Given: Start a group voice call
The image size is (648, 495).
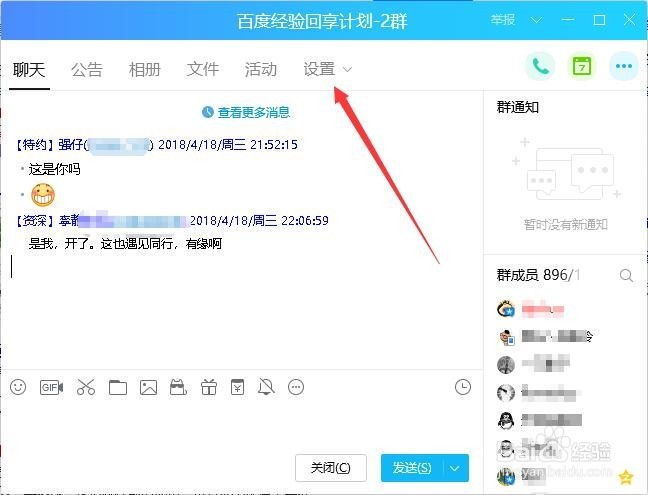Looking at the screenshot, I should tap(540, 66).
